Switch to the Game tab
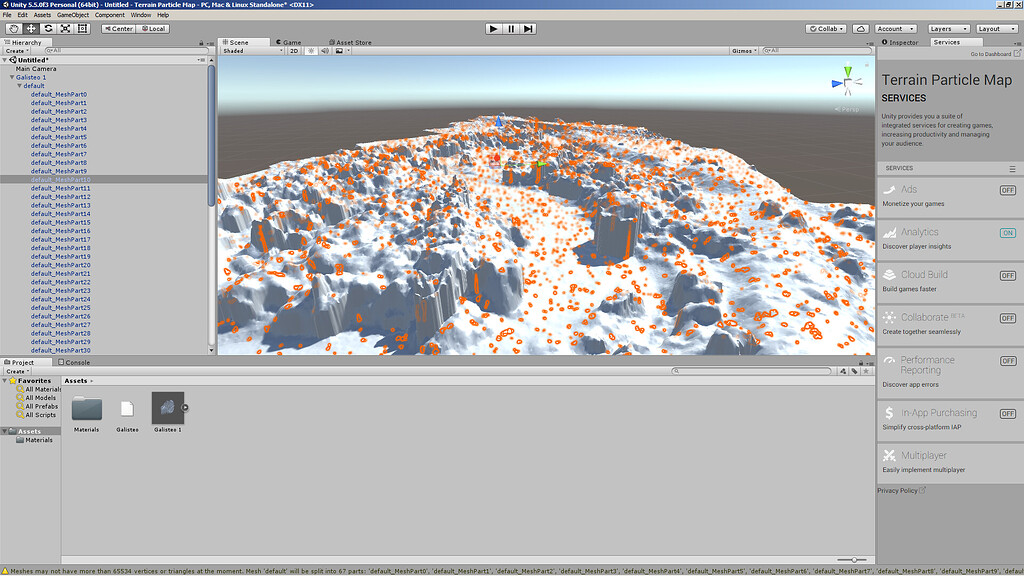 click(290, 42)
